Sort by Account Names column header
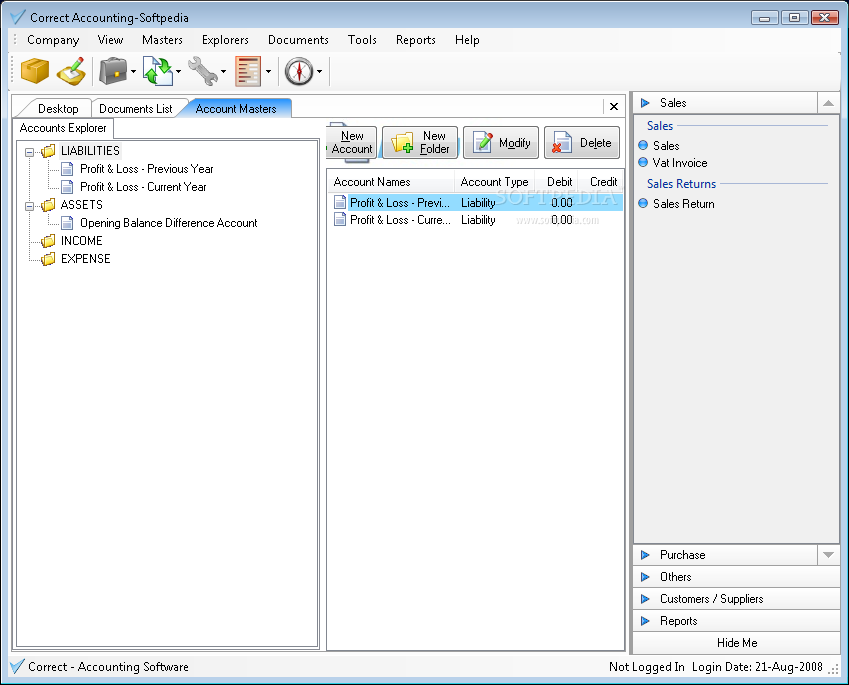 [391, 182]
